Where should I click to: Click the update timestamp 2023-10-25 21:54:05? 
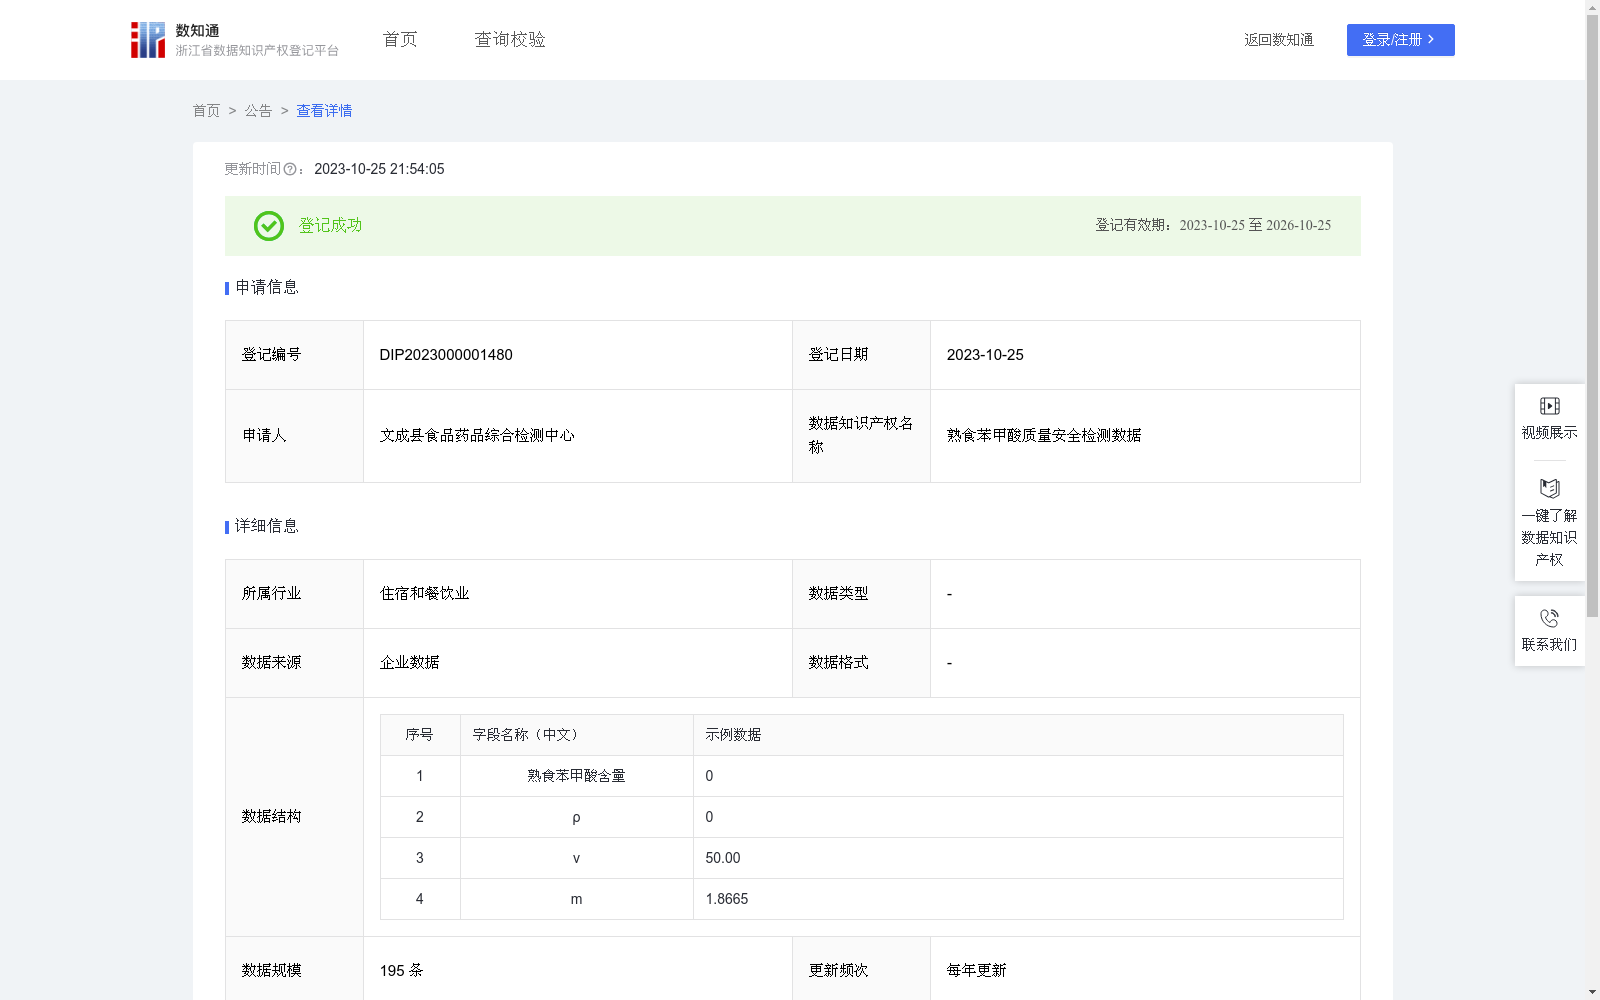pyautogui.click(x=379, y=170)
